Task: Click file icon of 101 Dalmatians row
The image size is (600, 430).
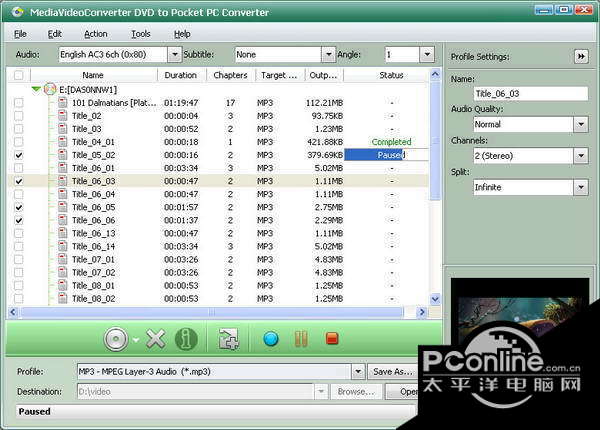Action: 63,103
